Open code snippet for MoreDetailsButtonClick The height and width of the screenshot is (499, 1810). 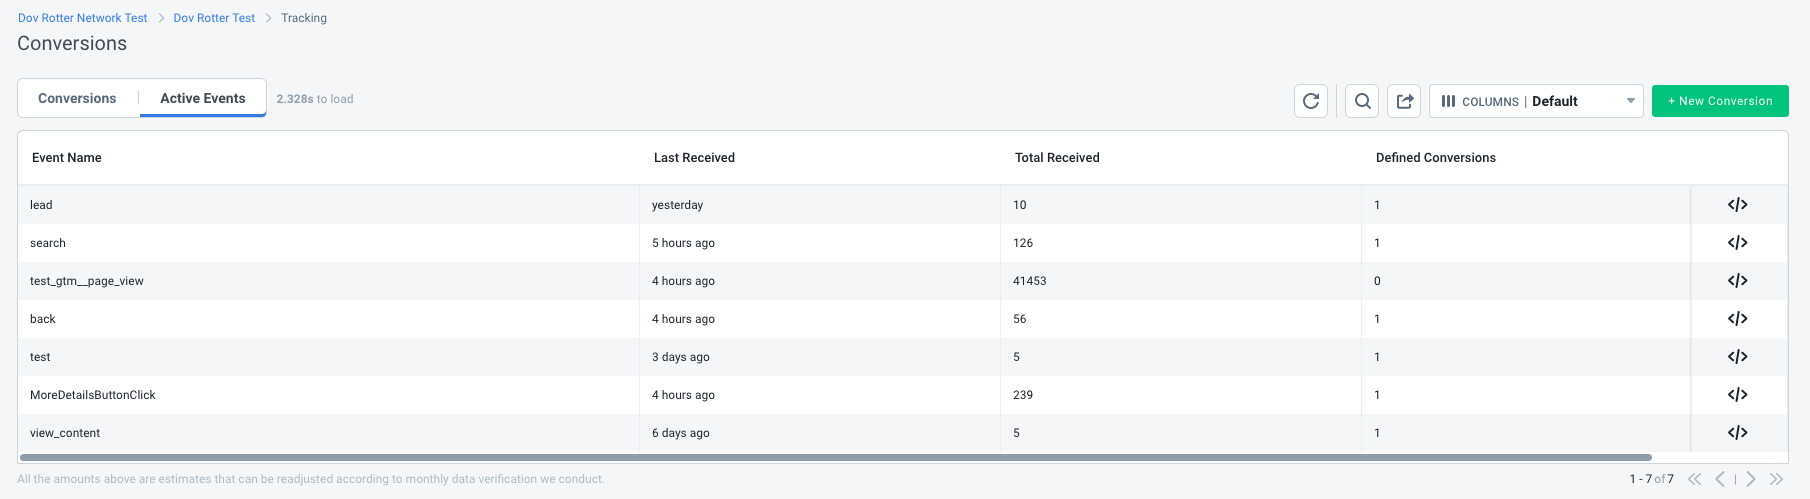[1737, 395]
